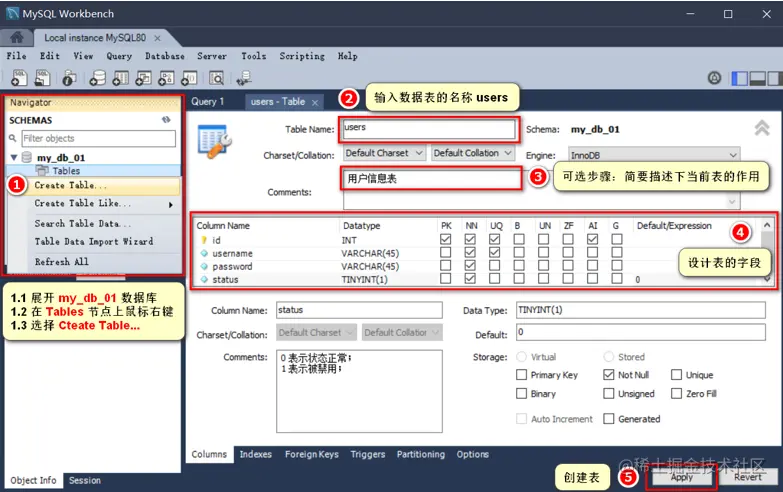
Task: Switch to the Indexes tab
Action: point(256,454)
